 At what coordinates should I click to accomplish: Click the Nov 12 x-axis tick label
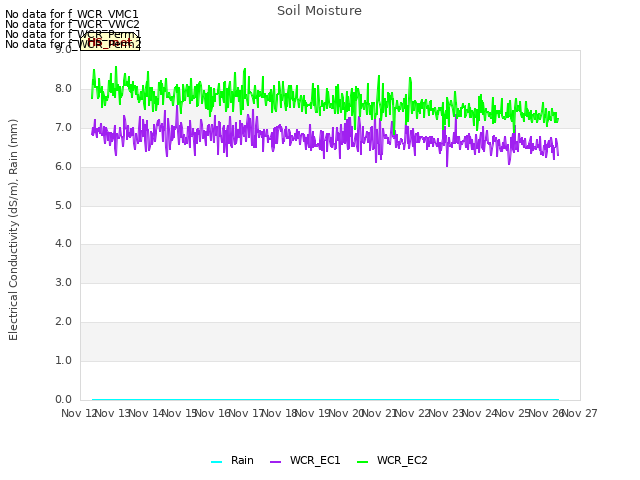[x=79, y=413]
